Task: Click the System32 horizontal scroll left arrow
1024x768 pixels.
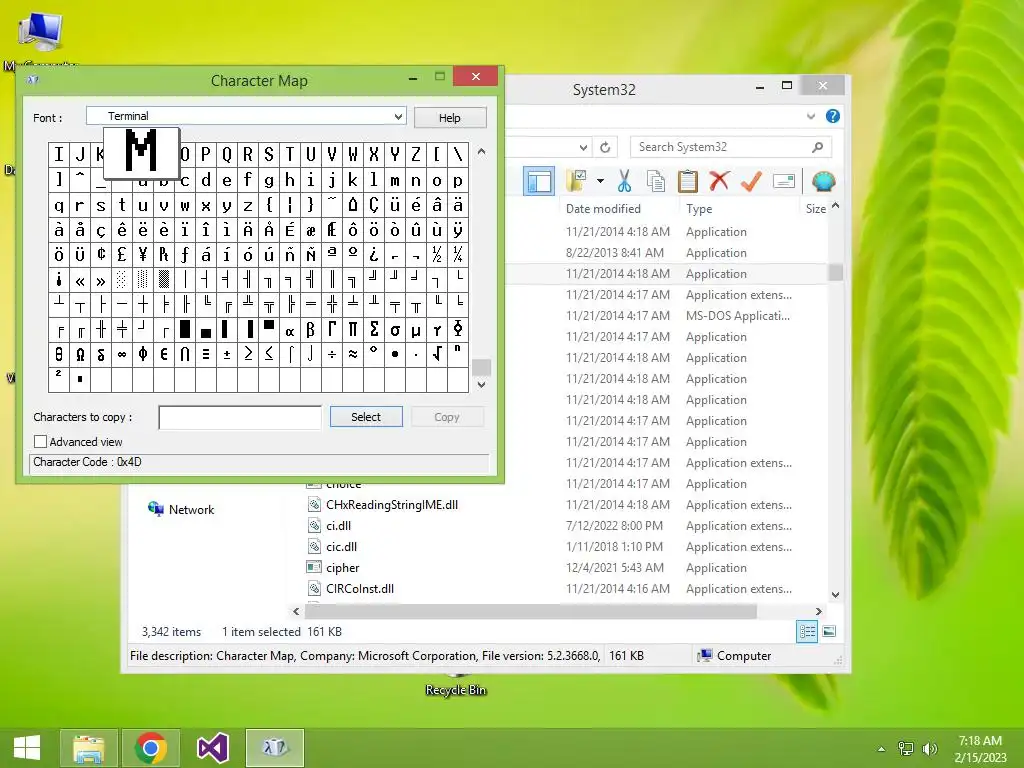Action: coord(296,611)
